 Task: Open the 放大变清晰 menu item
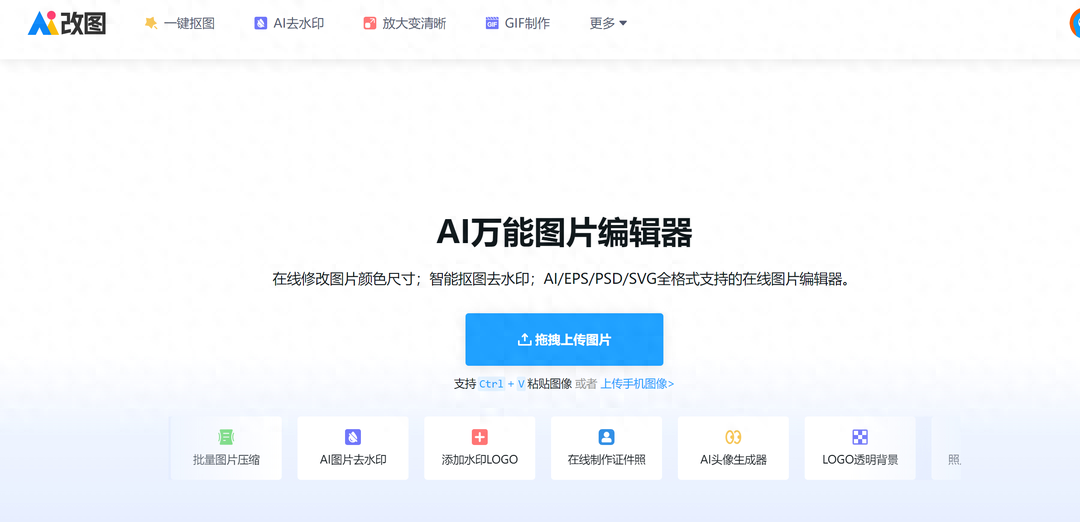click(x=414, y=23)
